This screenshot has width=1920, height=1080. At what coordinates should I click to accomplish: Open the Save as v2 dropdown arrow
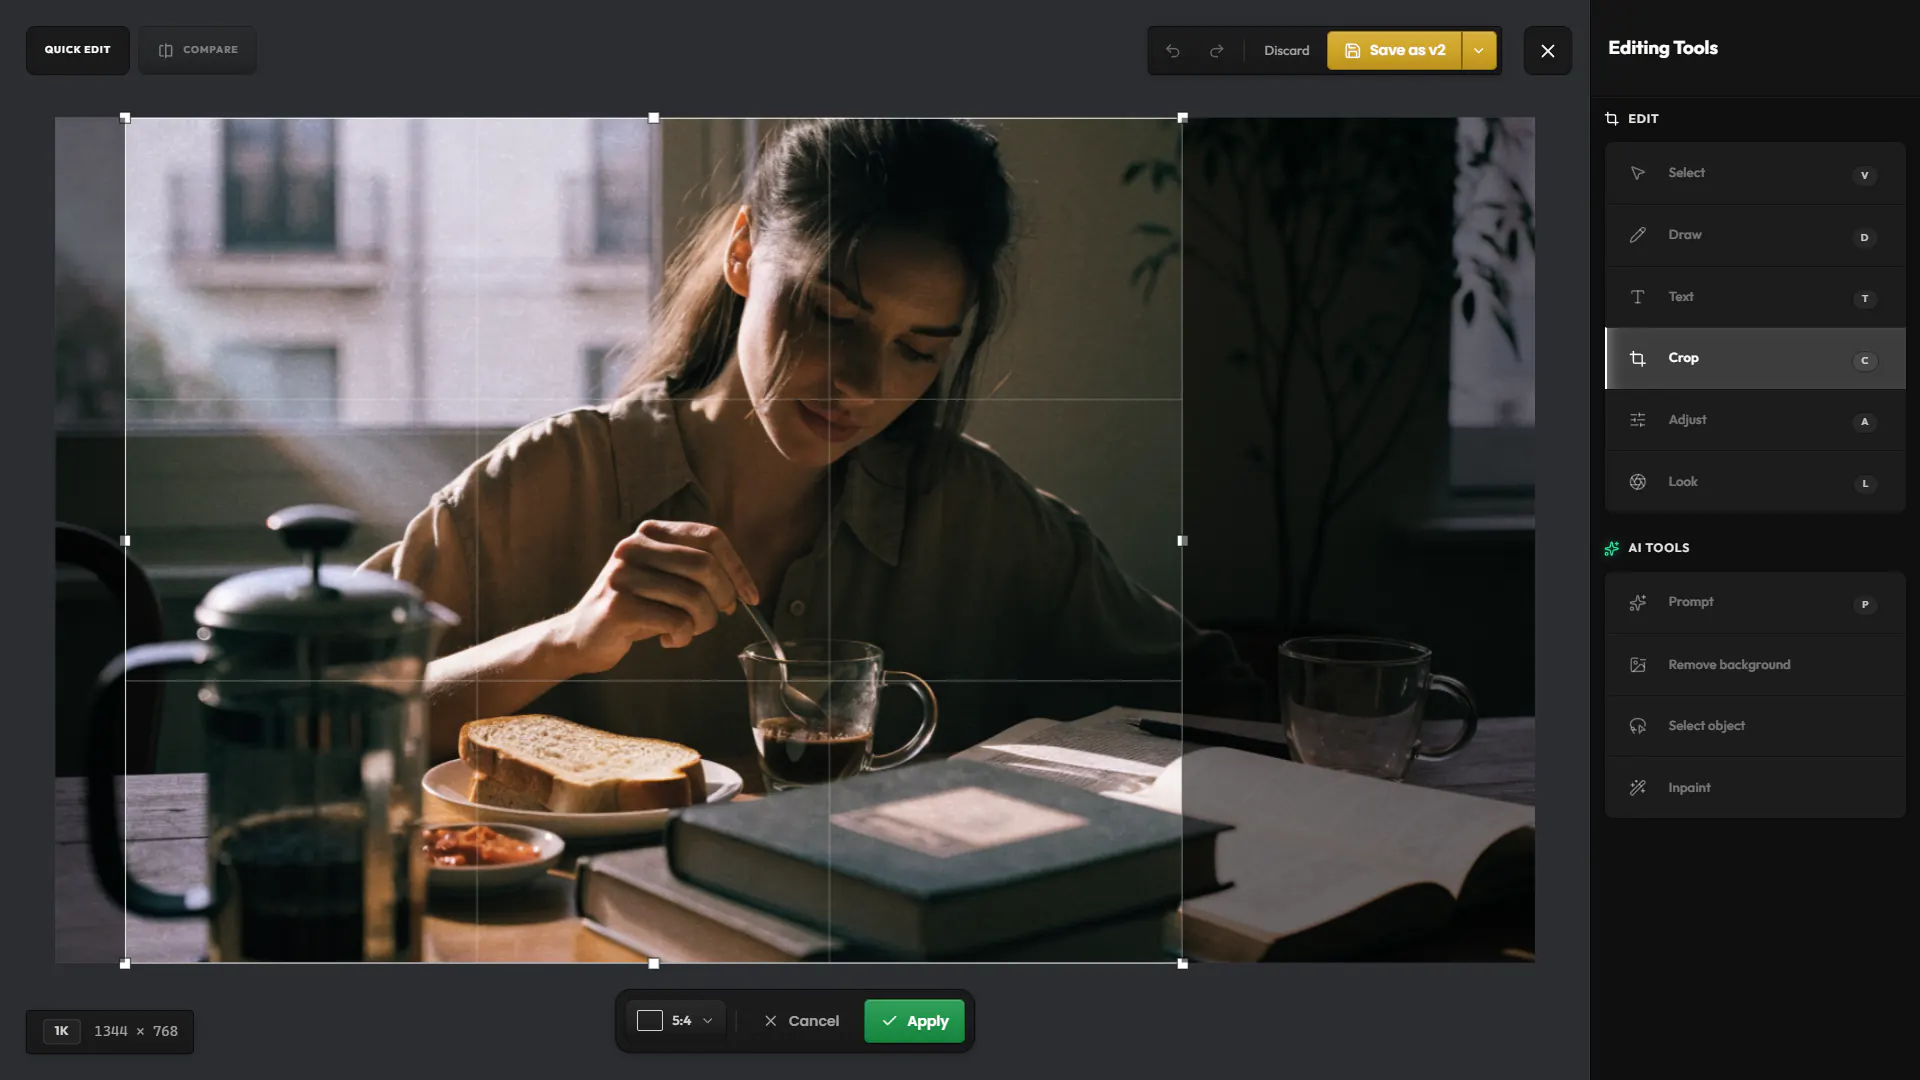coord(1479,50)
